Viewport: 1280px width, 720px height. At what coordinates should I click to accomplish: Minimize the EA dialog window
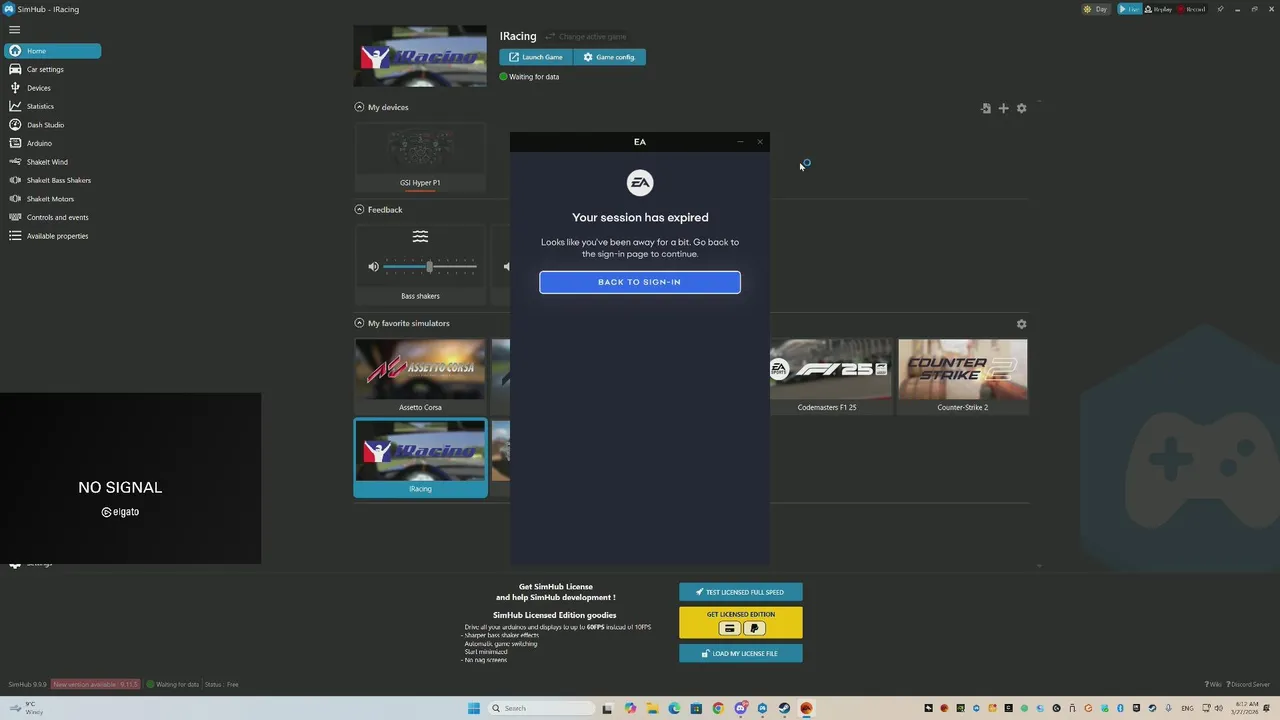point(740,142)
